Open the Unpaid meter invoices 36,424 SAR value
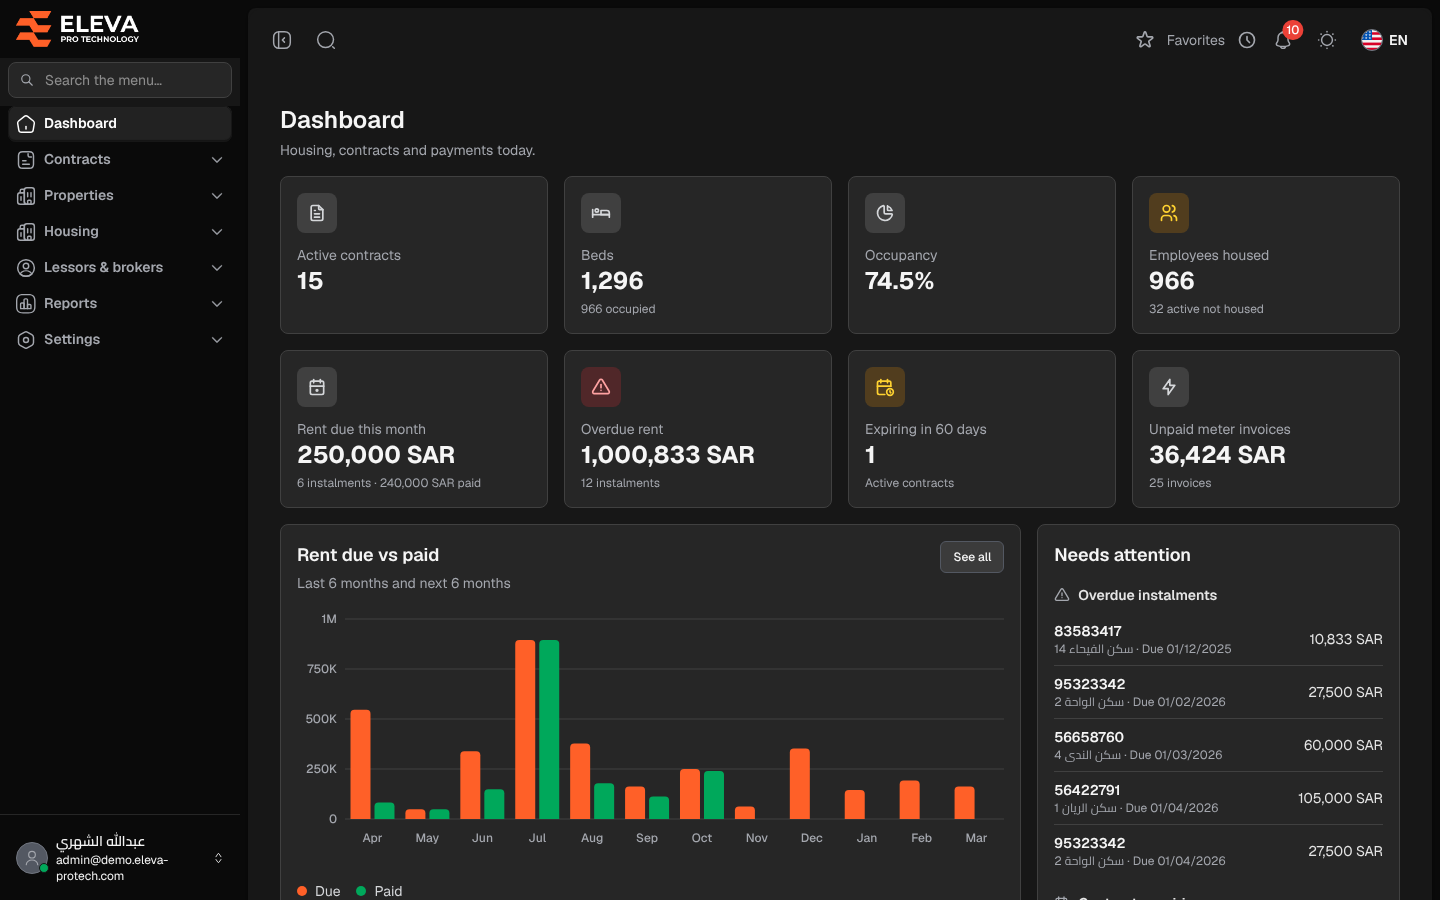 point(1217,455)
